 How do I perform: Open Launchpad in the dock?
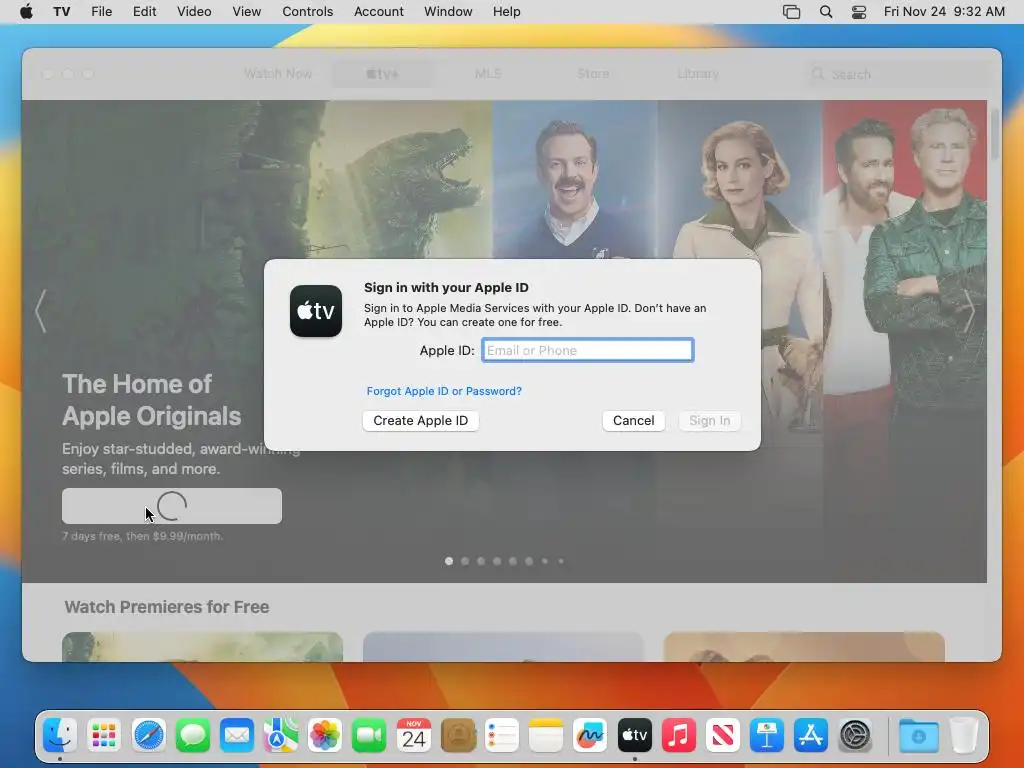click(x=104, y=735)
